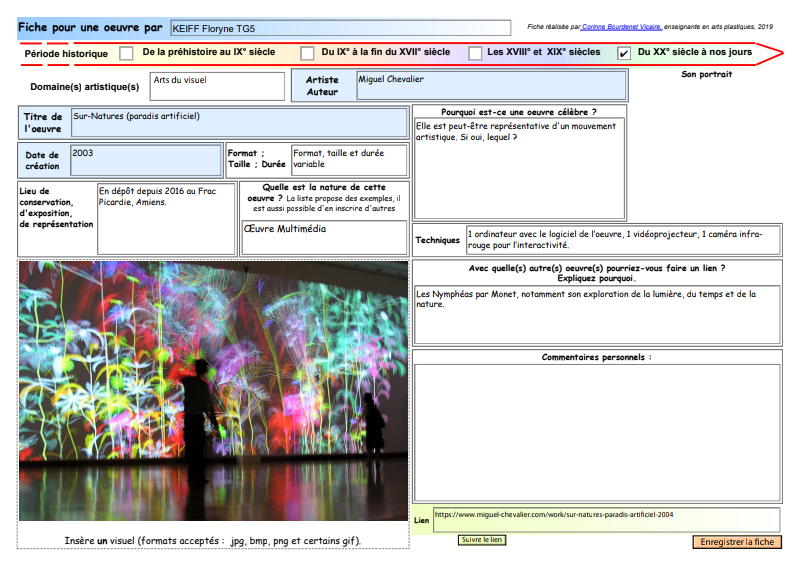Click the Lien URL field for miguel-chevalier.com
The width and height of the screenshot is (800, 566).
(606, 518)
